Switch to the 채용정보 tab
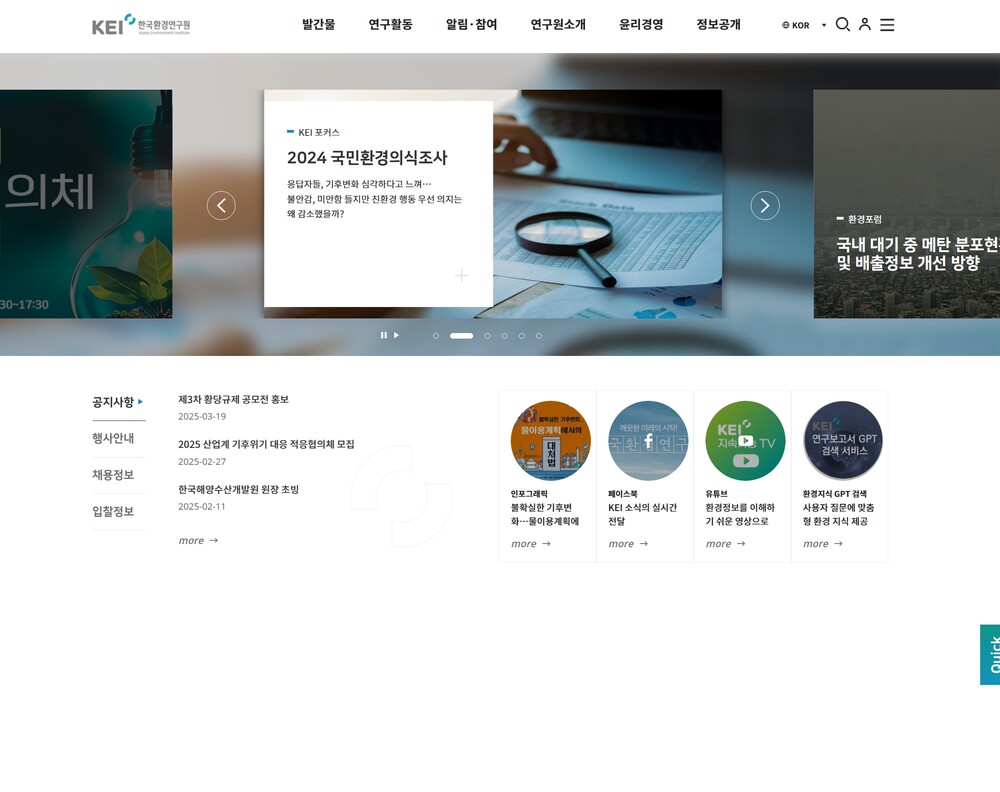This screenshot has width=1000, height=792. click(113, 475)
